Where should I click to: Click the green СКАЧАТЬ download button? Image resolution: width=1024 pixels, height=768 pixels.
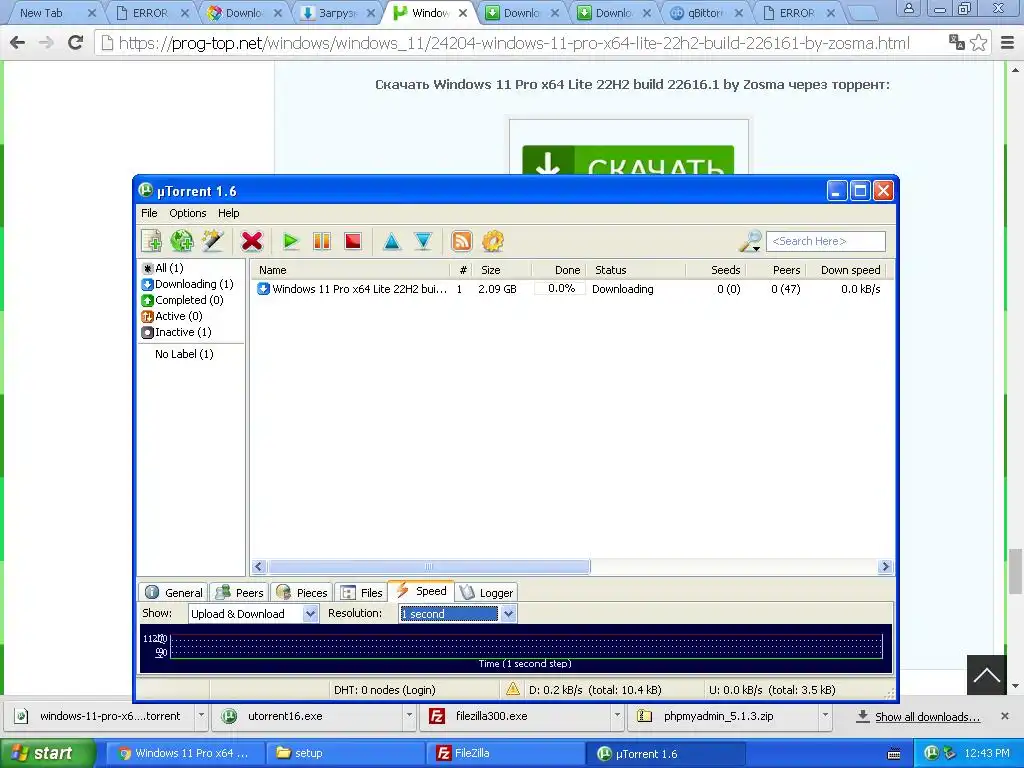tap(628, 161)
